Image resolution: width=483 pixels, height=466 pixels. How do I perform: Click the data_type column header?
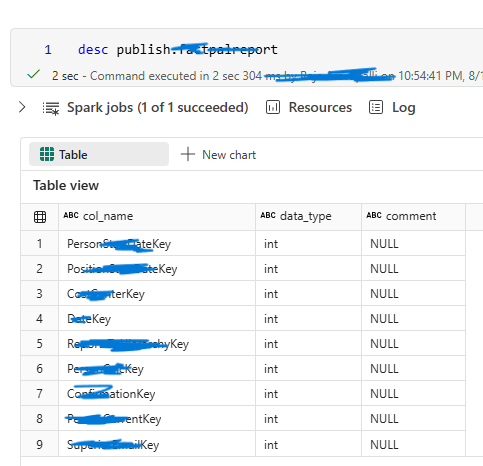coord(308,216)
